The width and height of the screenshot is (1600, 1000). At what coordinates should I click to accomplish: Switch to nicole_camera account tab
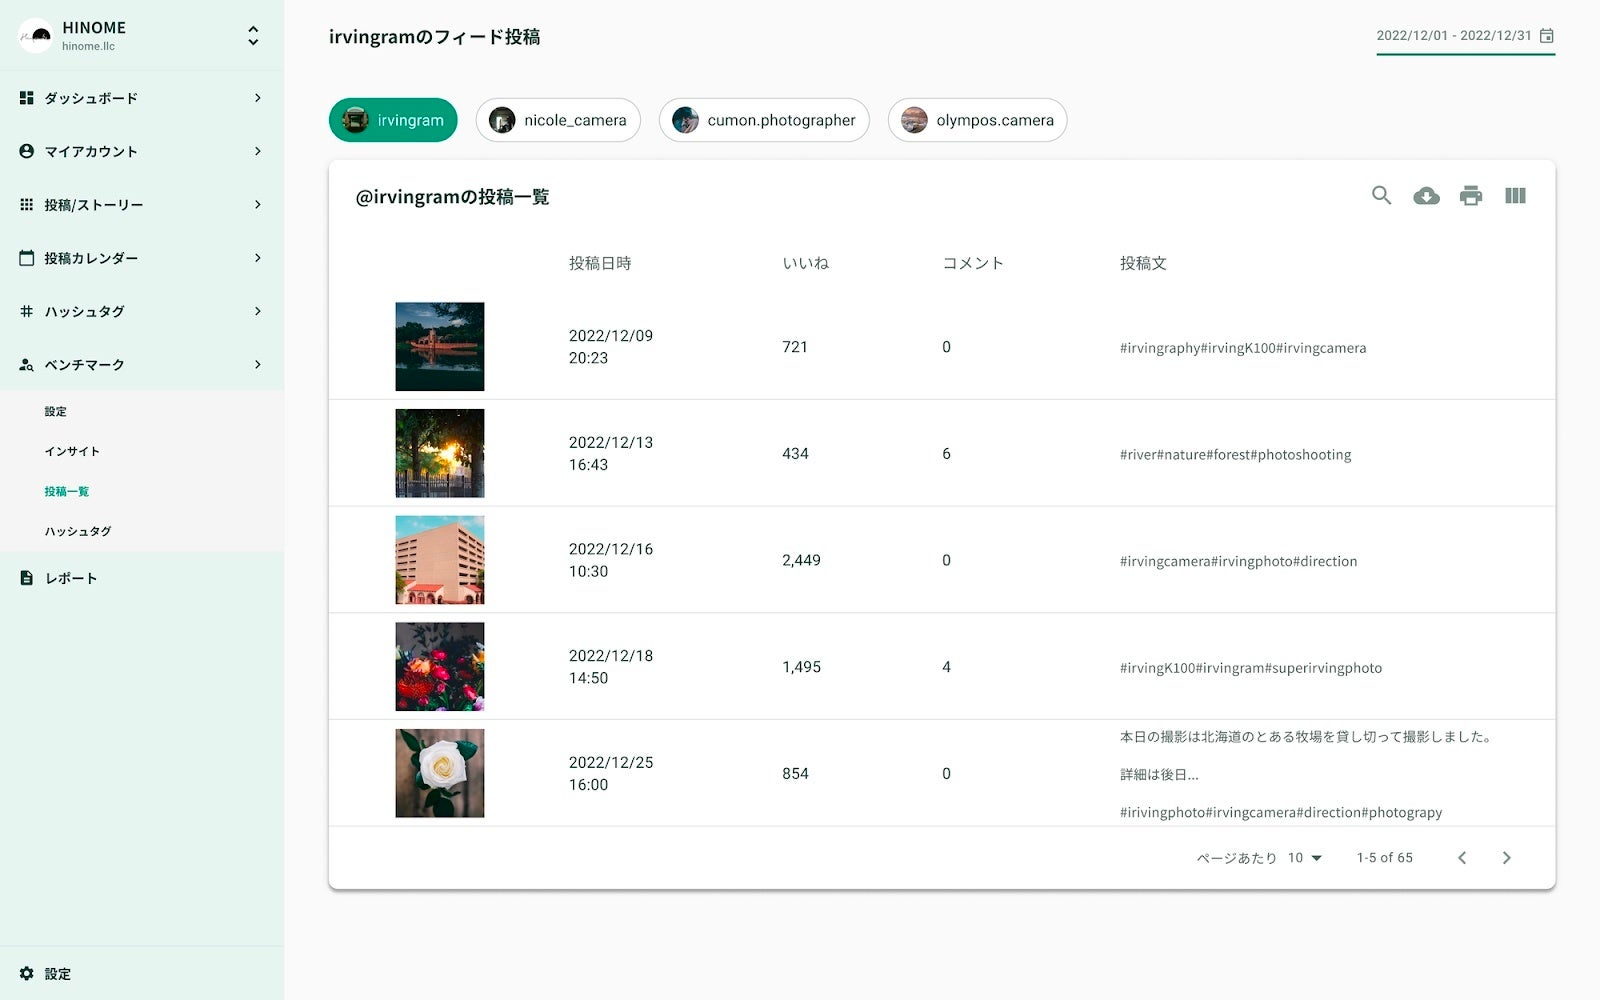tap(558, 120)
